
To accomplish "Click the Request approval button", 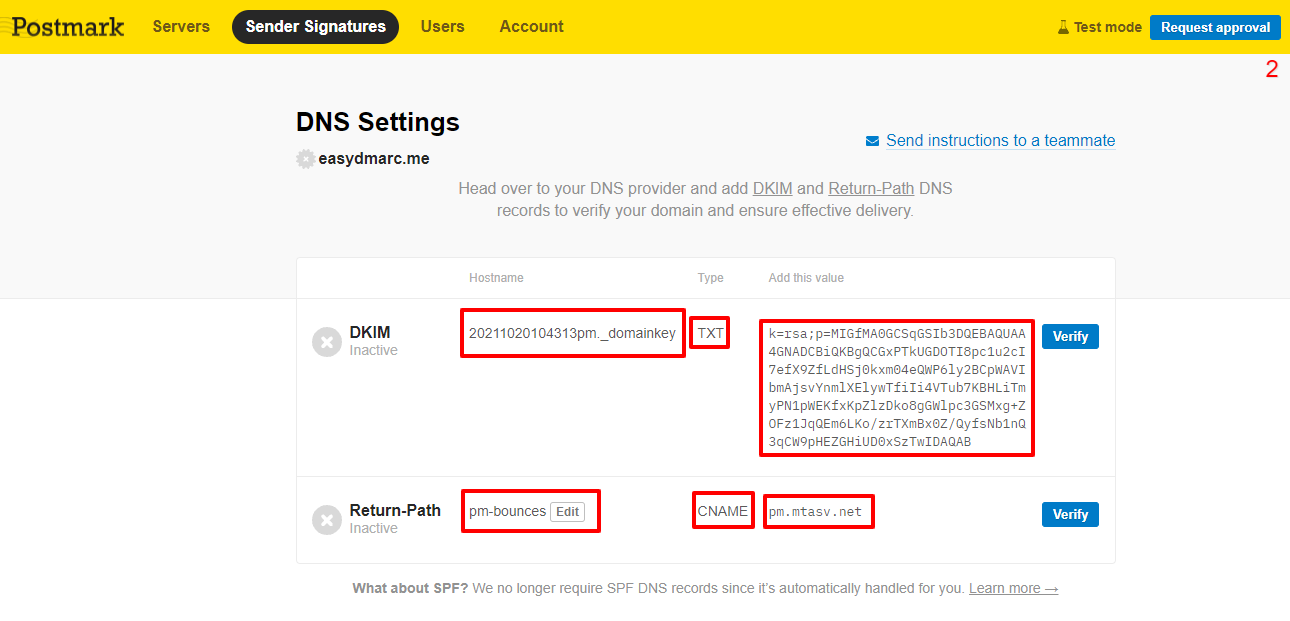I will click(x=1215, y=27).
